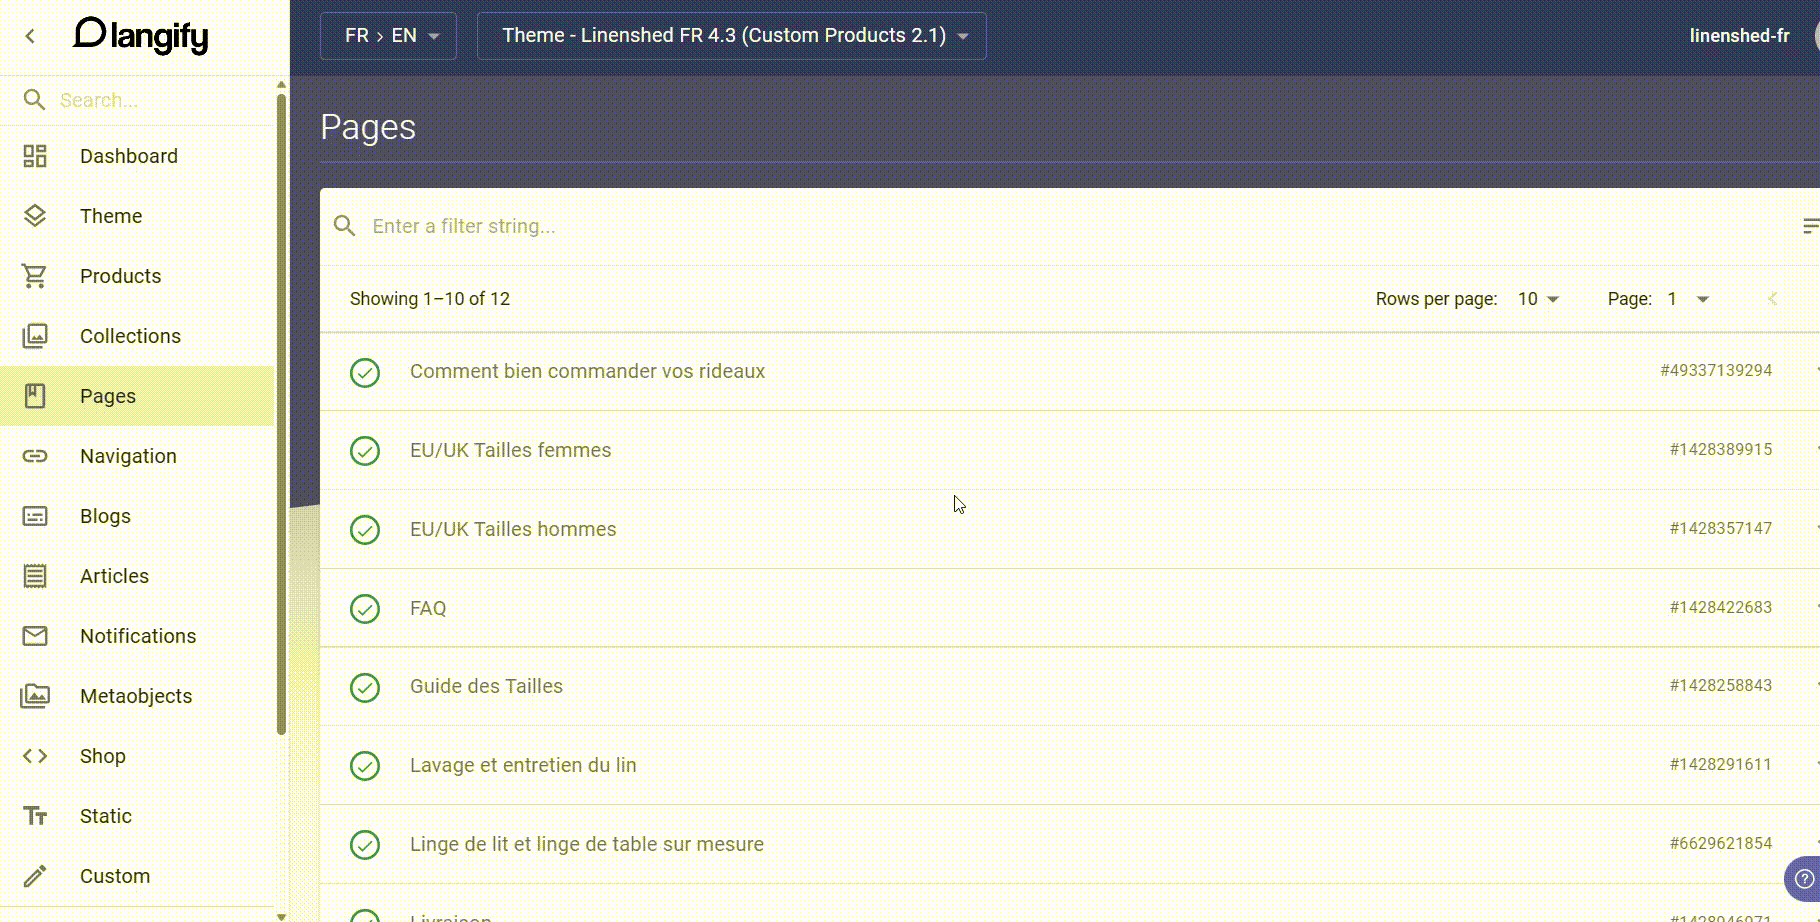This screenshot has height=922, width=1820.
Task: Open Comment bien commander vos rideaux page
Action: pos(587,371)
